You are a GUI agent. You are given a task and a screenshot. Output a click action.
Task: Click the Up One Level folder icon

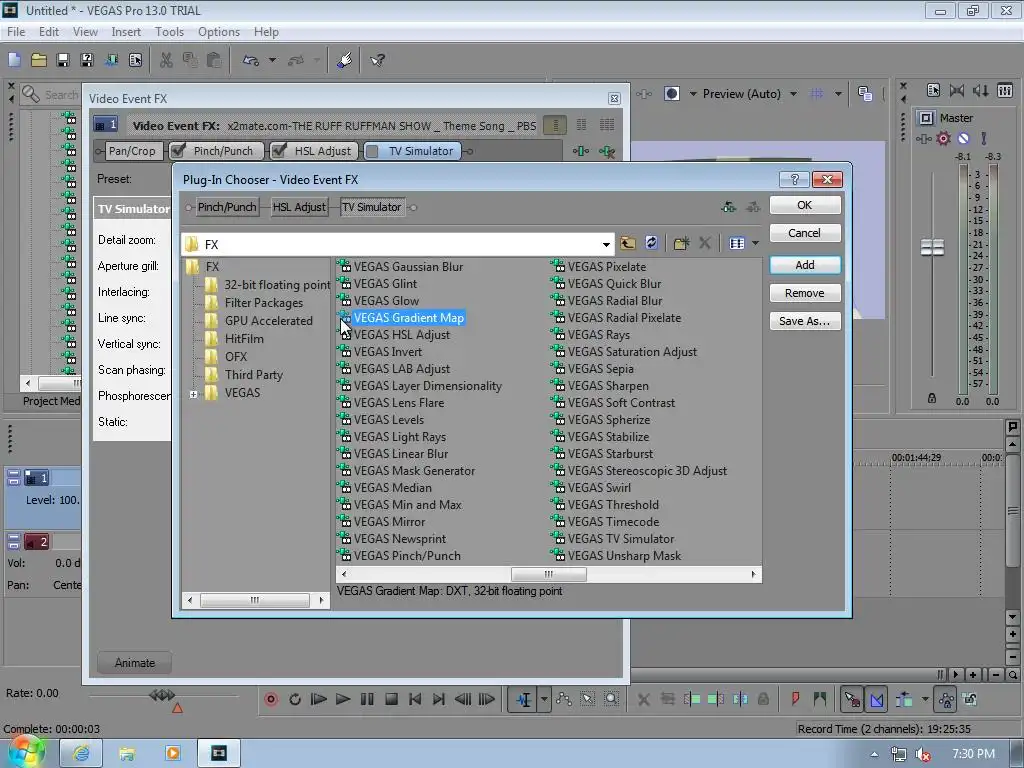point(628,244)
